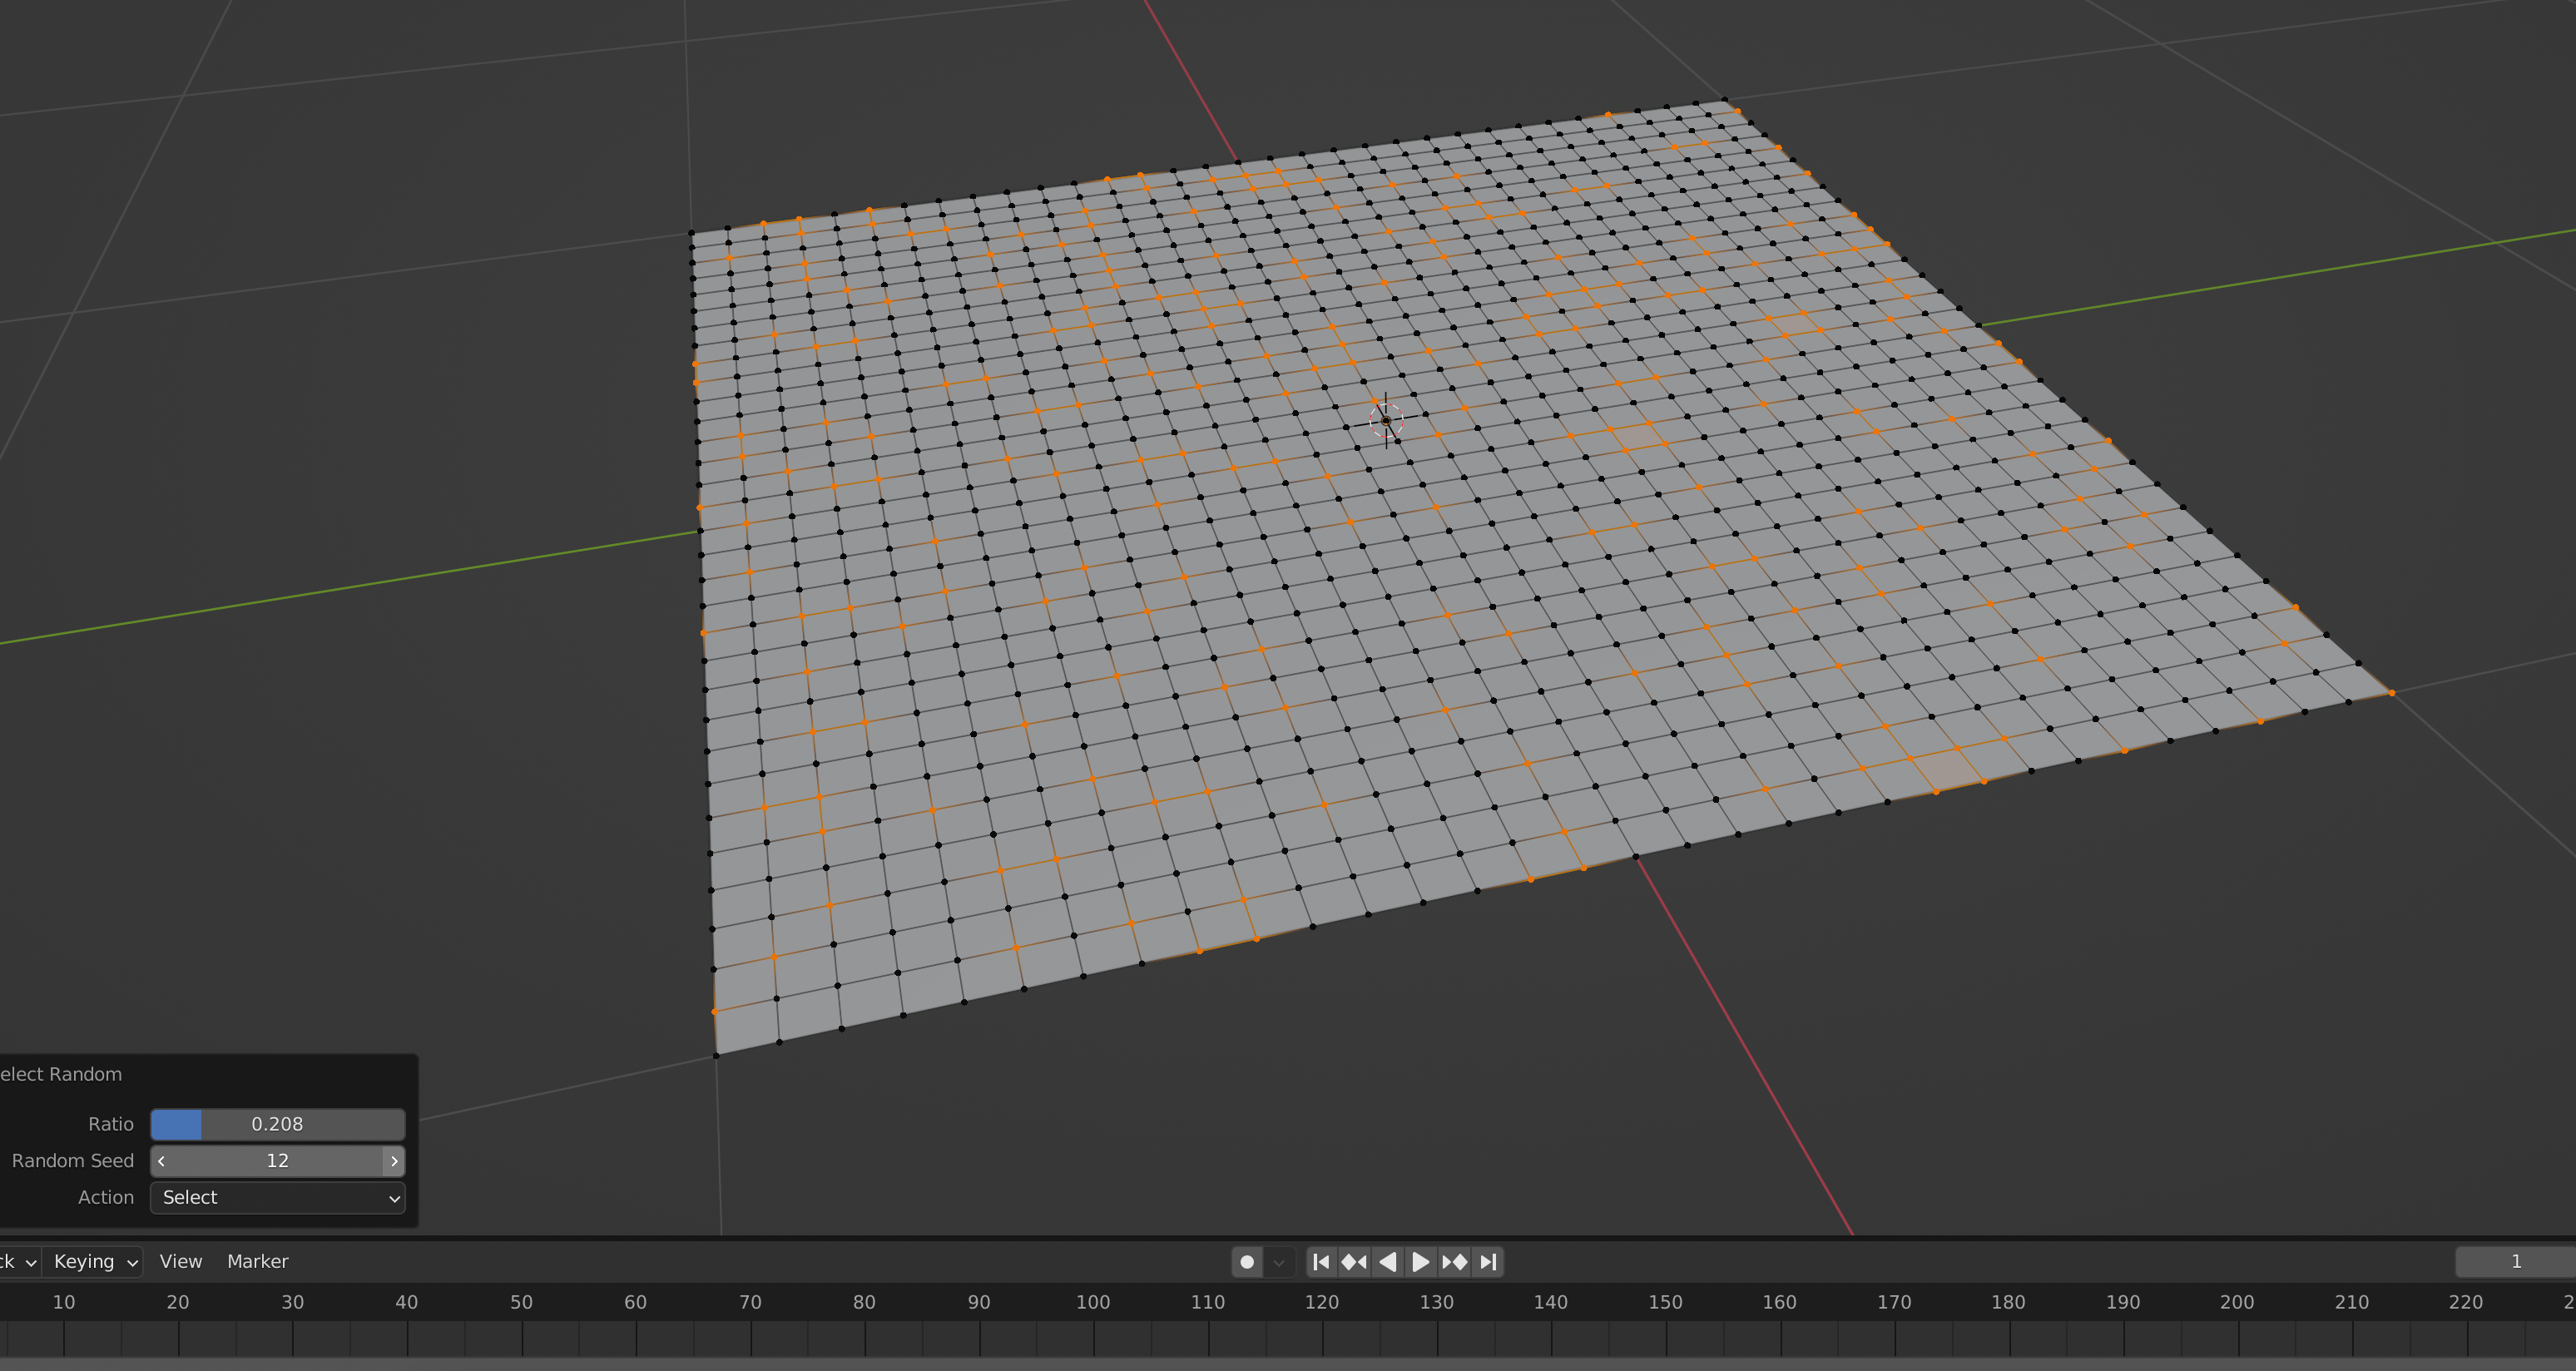The image size is (2576, 1371).
Task: Click the 3D cursor at mesh center
Action: pos(1386,421)
